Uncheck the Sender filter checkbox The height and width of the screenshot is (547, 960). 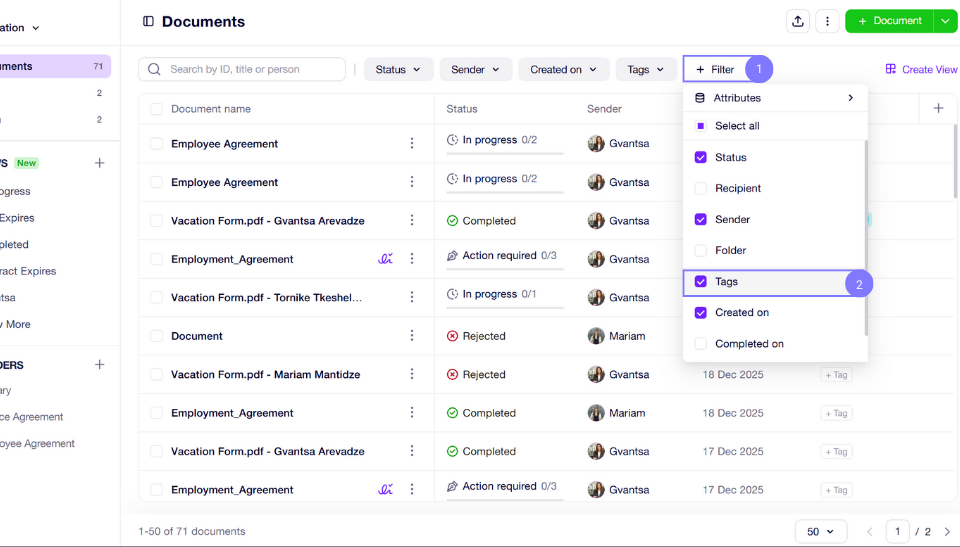(x=700, y=219)
